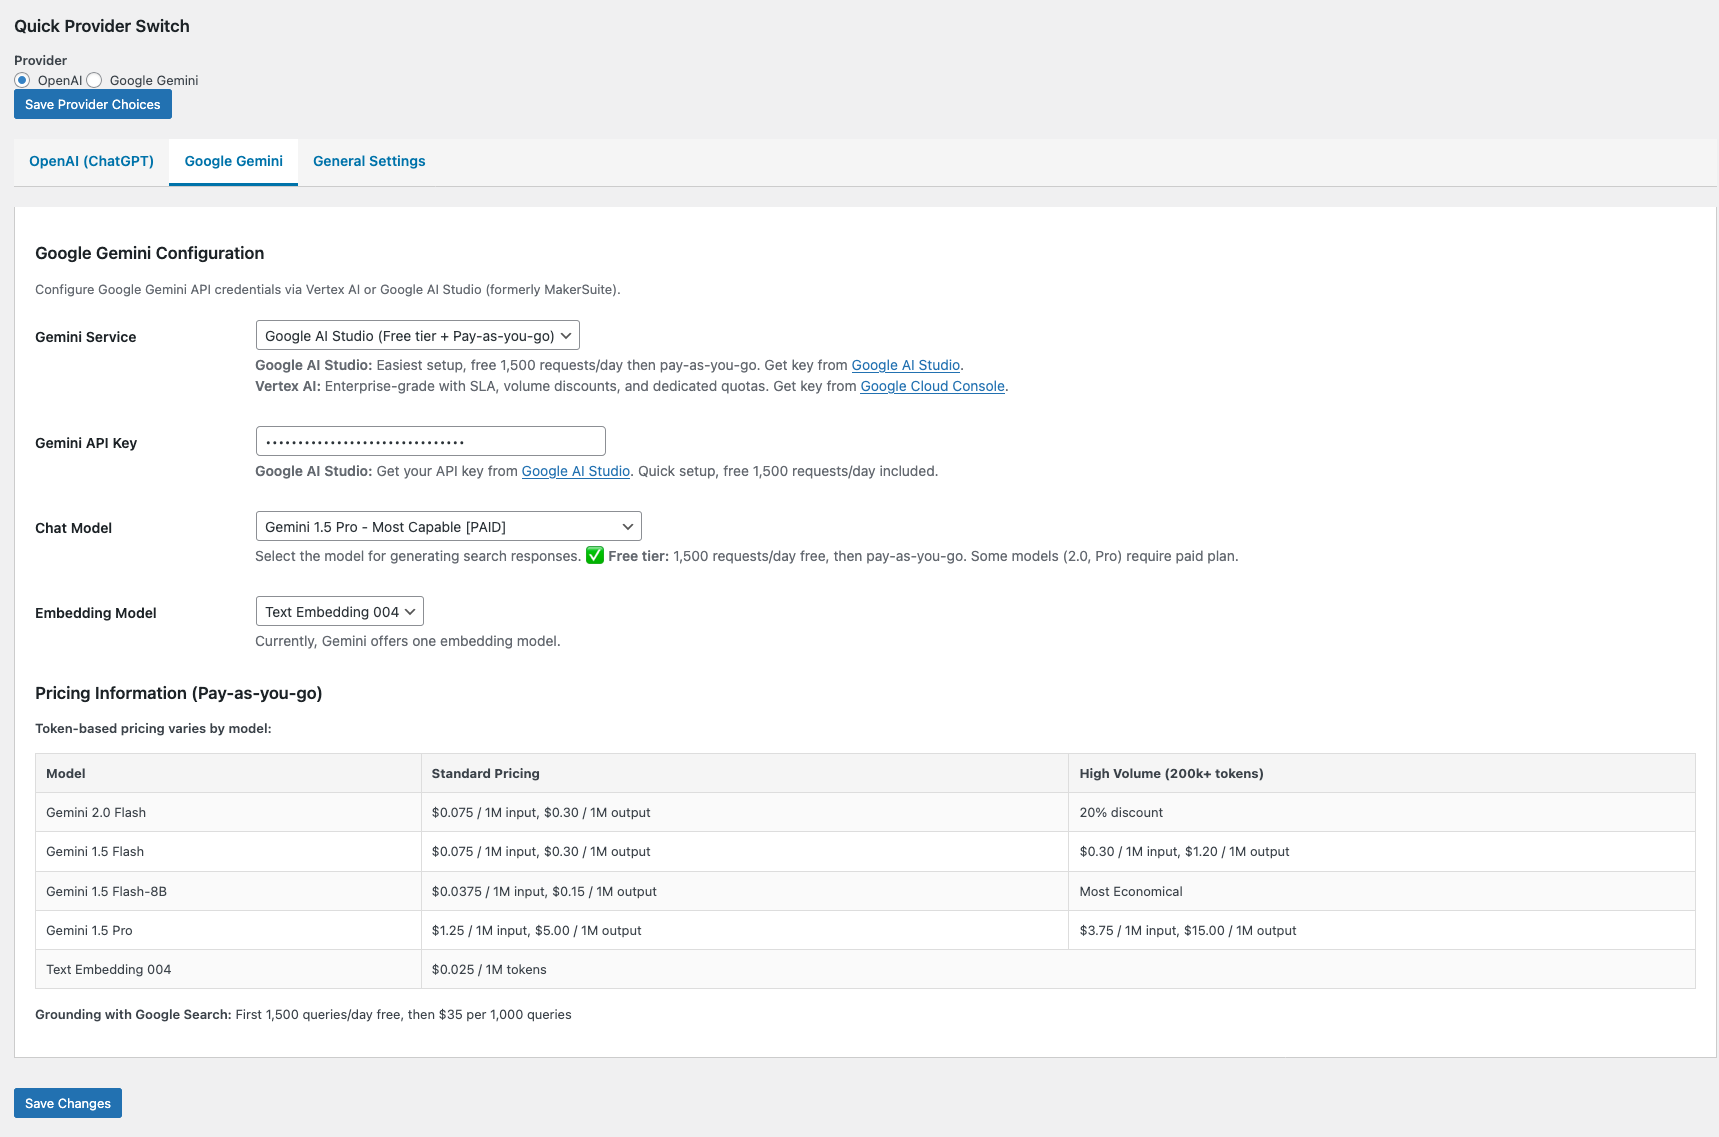This screenshot has width=1719, height=1137.
Task: Click the 'Gemini 1.5 Flash-8B' model cell
Action: (x=228, y=891)
